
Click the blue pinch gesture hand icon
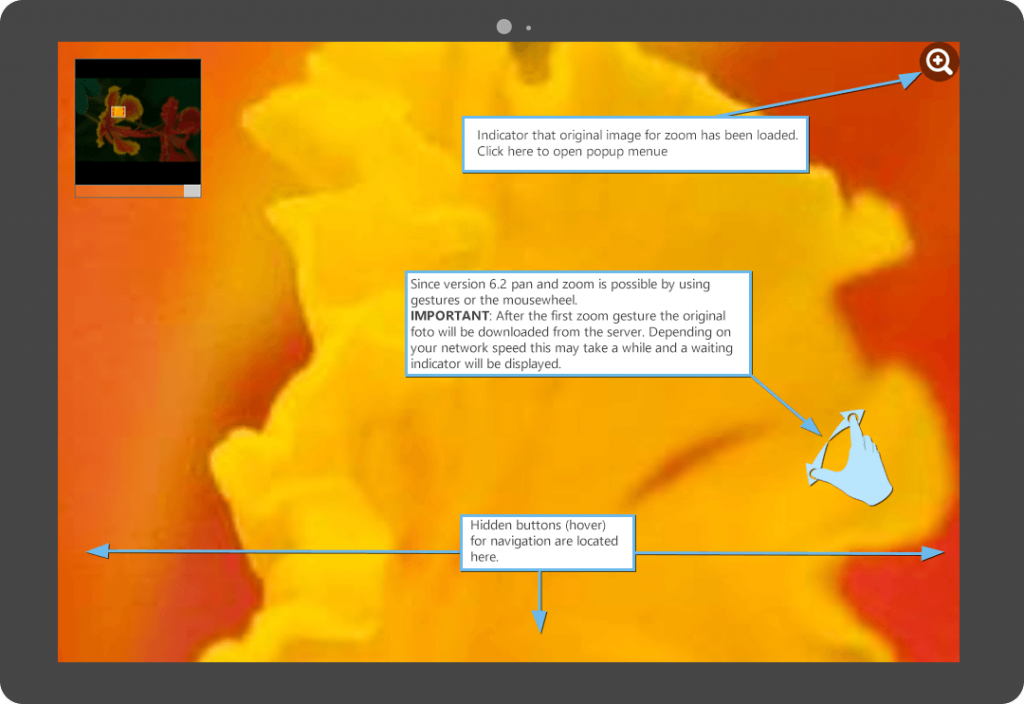(847, 459)
